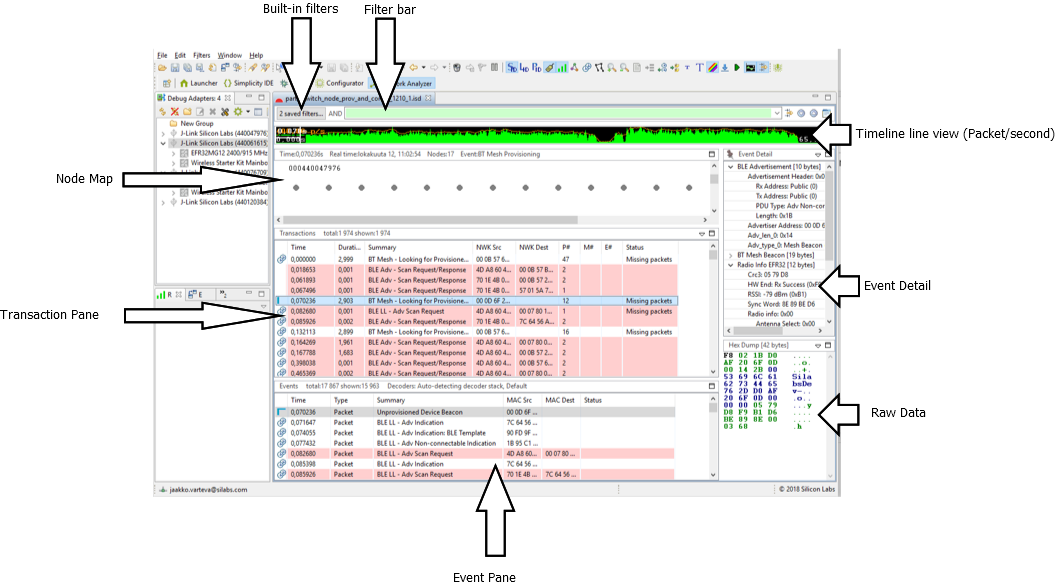Click the large T text icon
The width and height of the screenshot is (1060, 585).
tap(700, 68)
